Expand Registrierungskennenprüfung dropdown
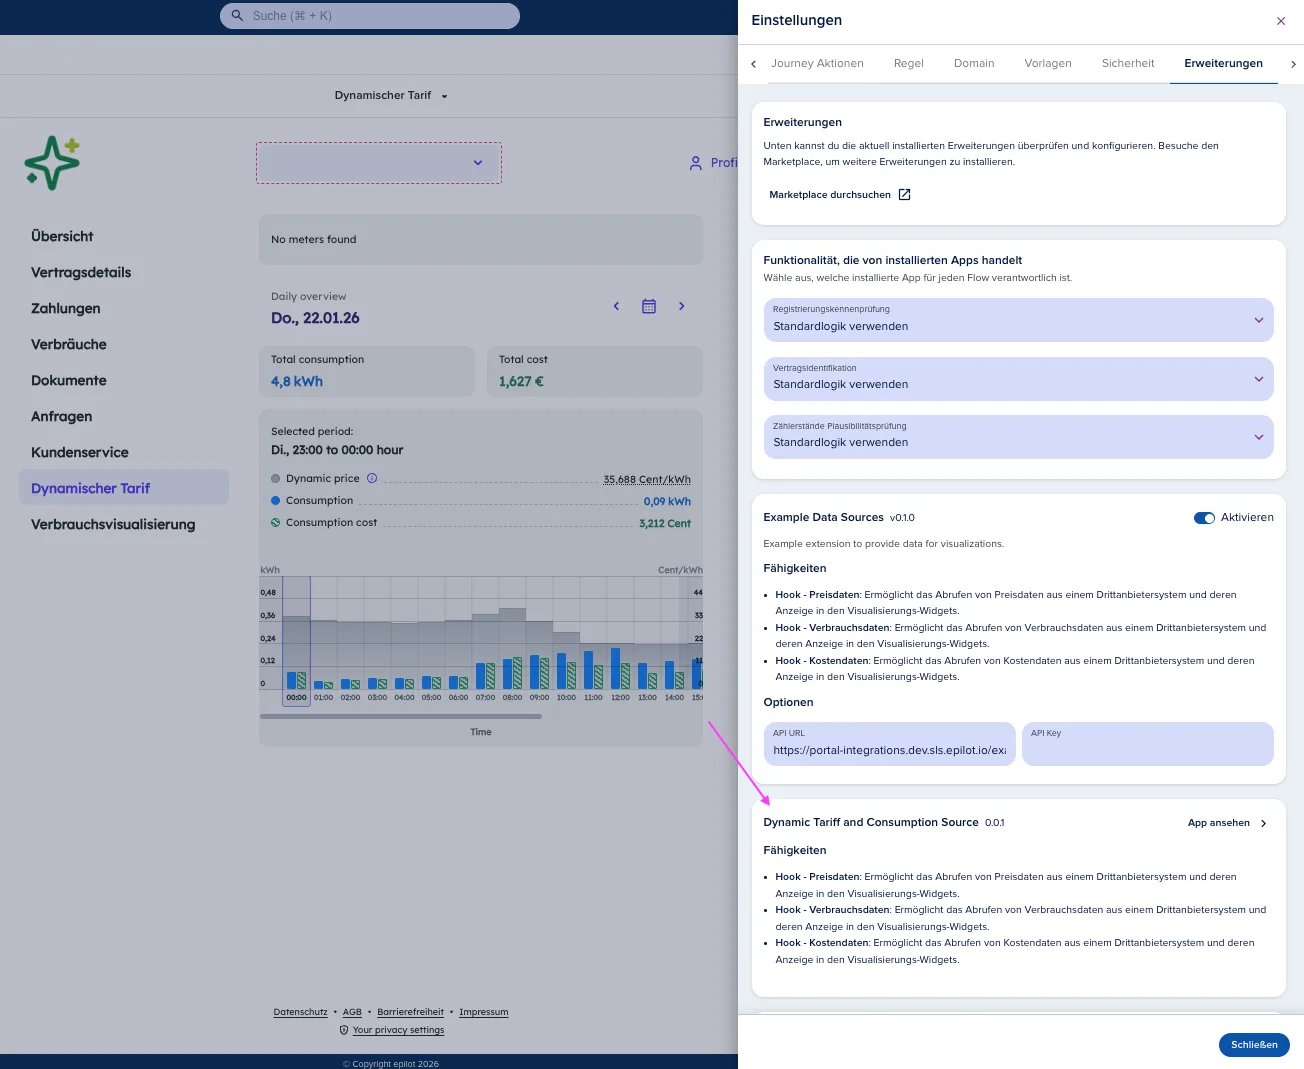1304x1069 pixels. point(1019,320)
